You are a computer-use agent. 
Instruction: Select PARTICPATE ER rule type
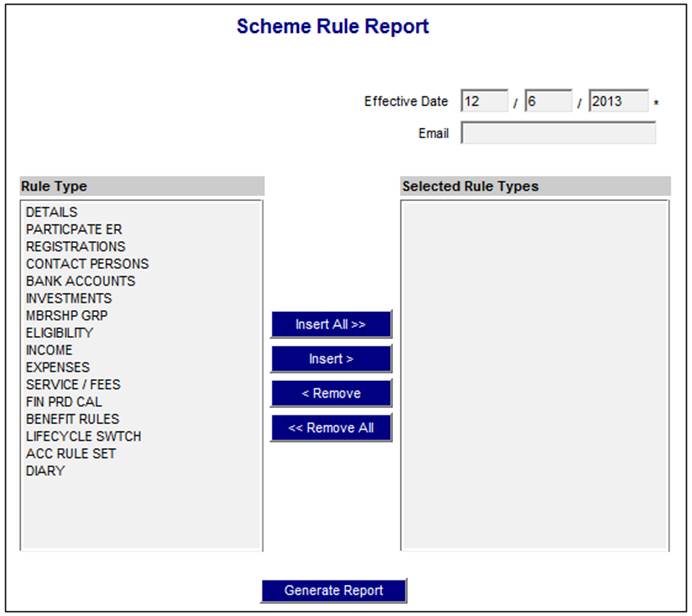[74, 229]
